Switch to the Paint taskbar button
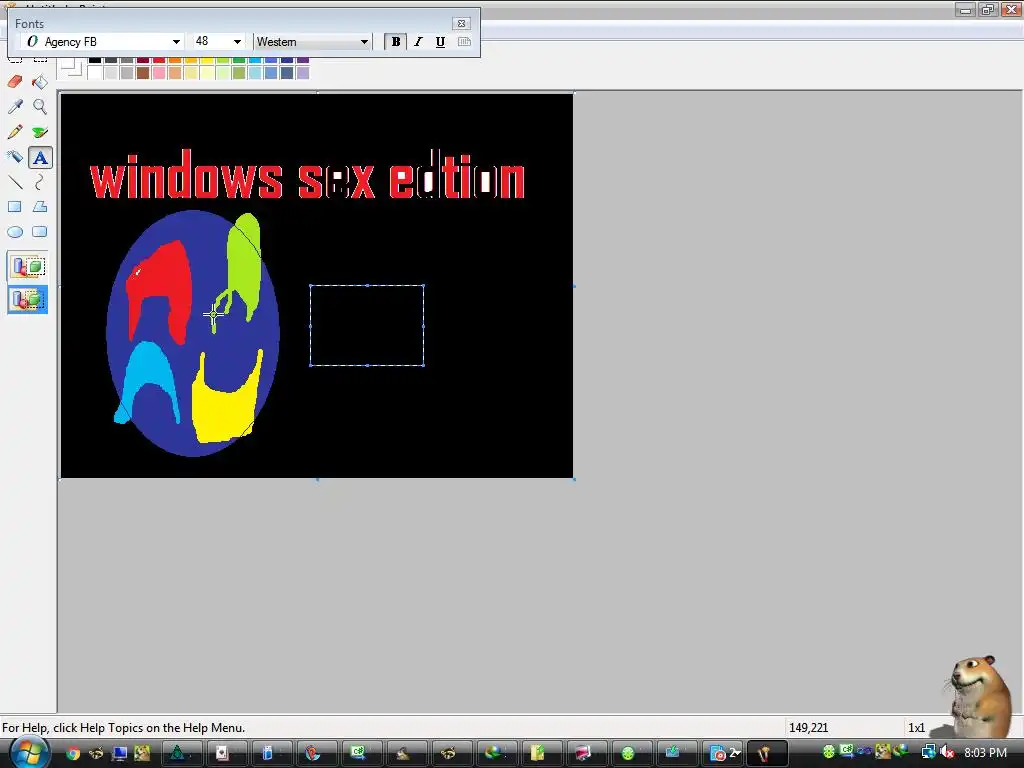Screen dimensions: 1024x768 tap(766, 754)
